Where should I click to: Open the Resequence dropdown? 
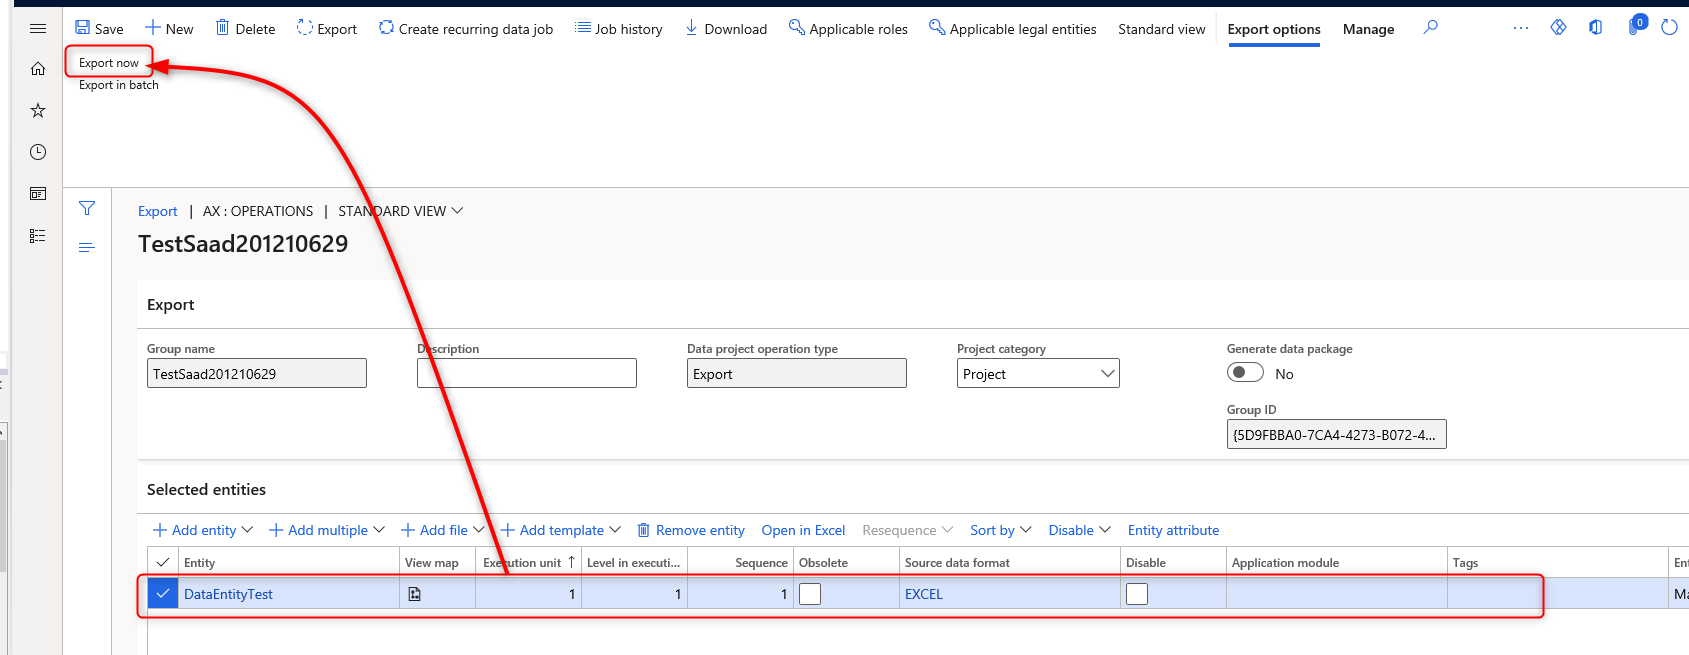tap(908, 530)
